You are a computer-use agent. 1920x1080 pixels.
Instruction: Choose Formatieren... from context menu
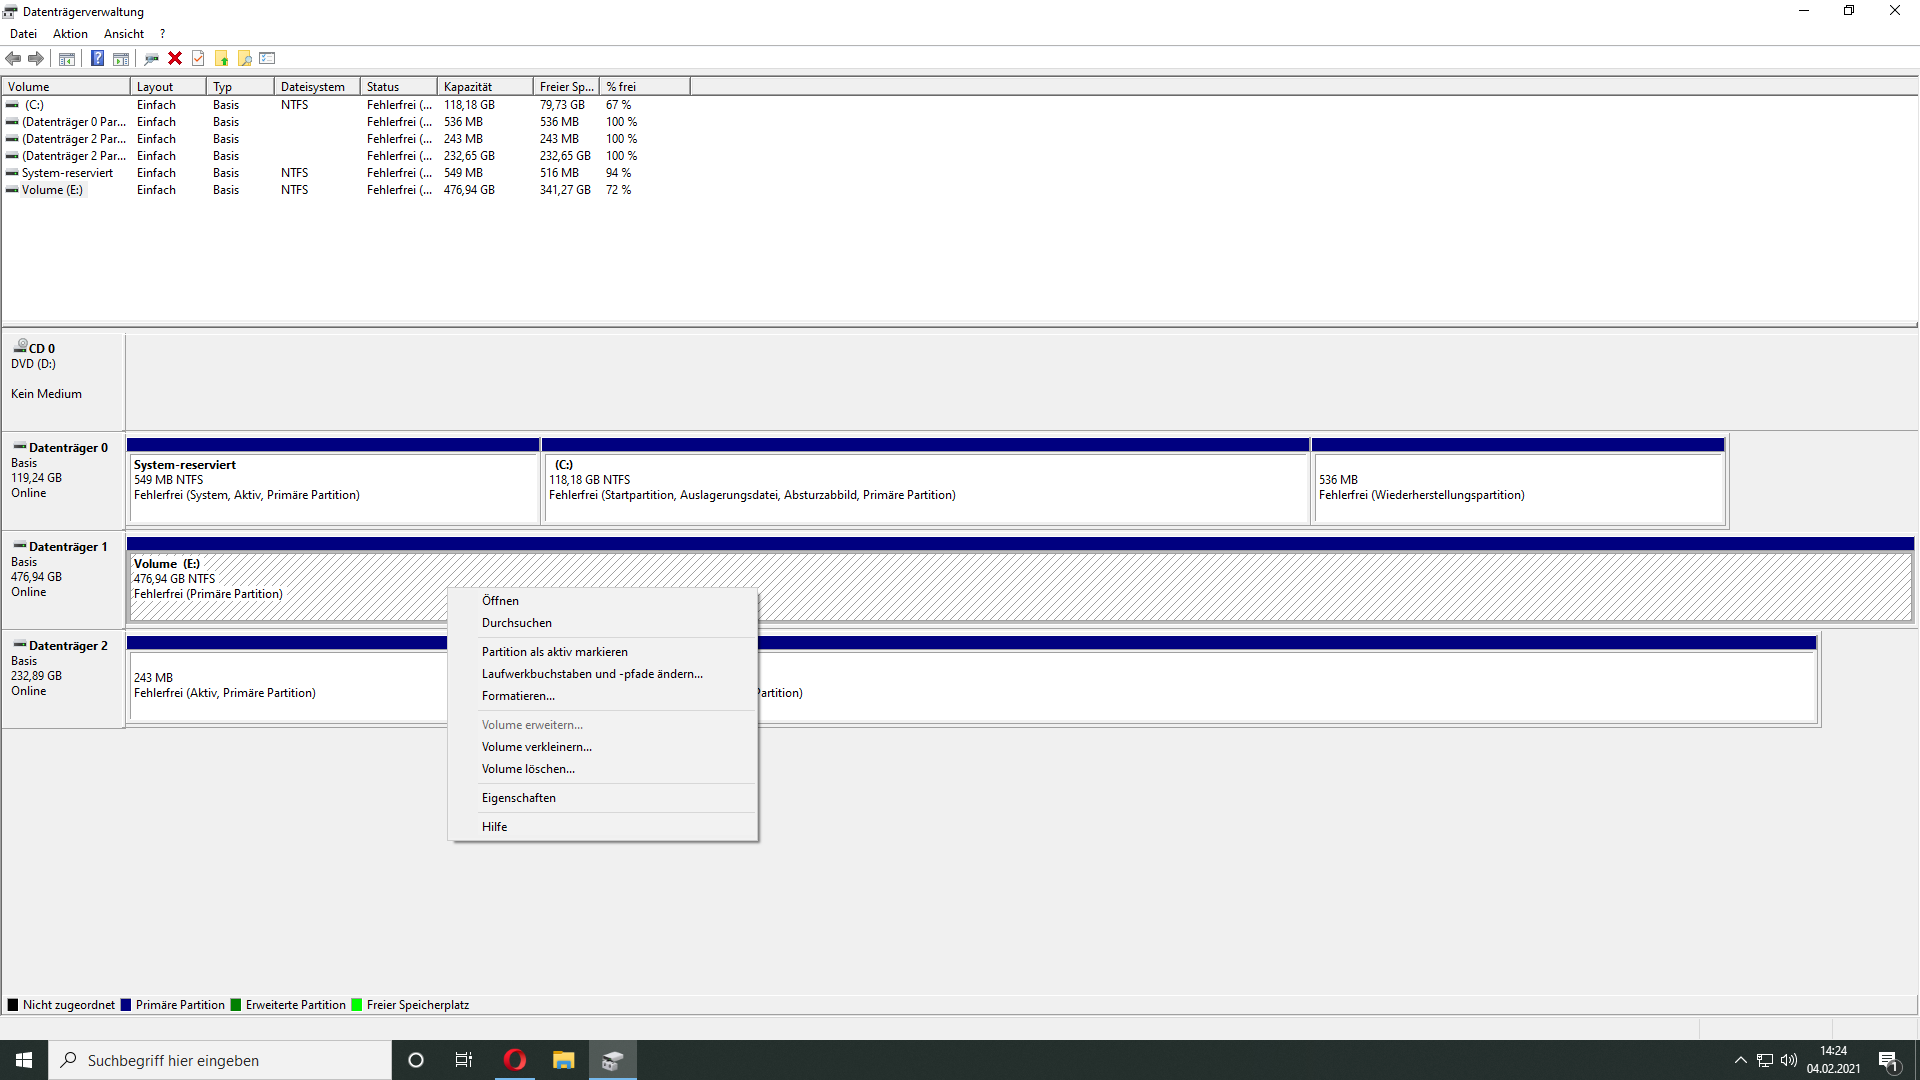518,696
